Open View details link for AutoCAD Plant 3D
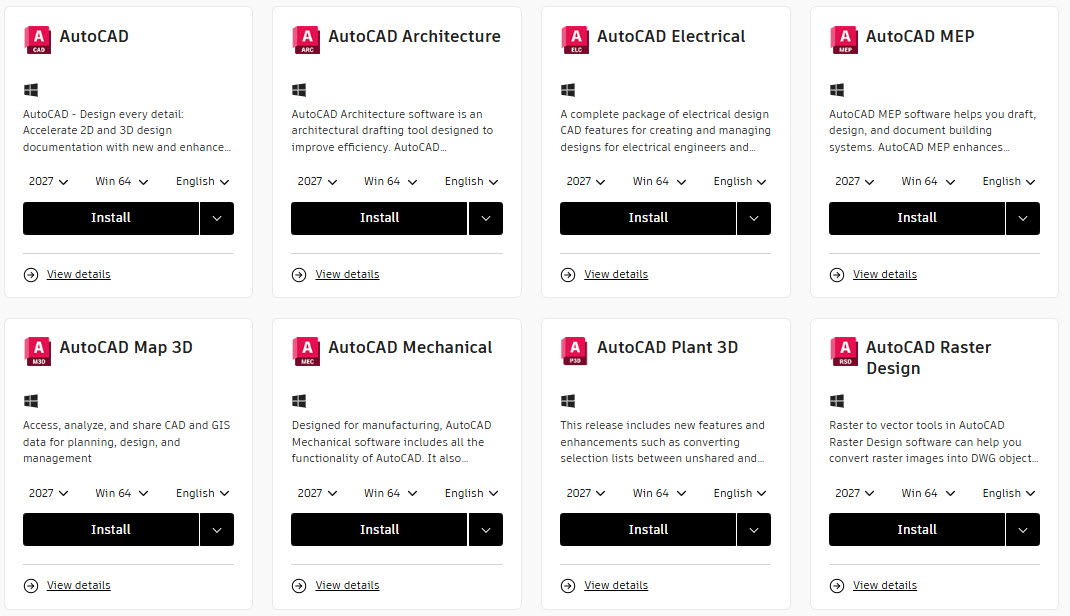The width and height of the screenshot is (1070, 616). [616, 586]
